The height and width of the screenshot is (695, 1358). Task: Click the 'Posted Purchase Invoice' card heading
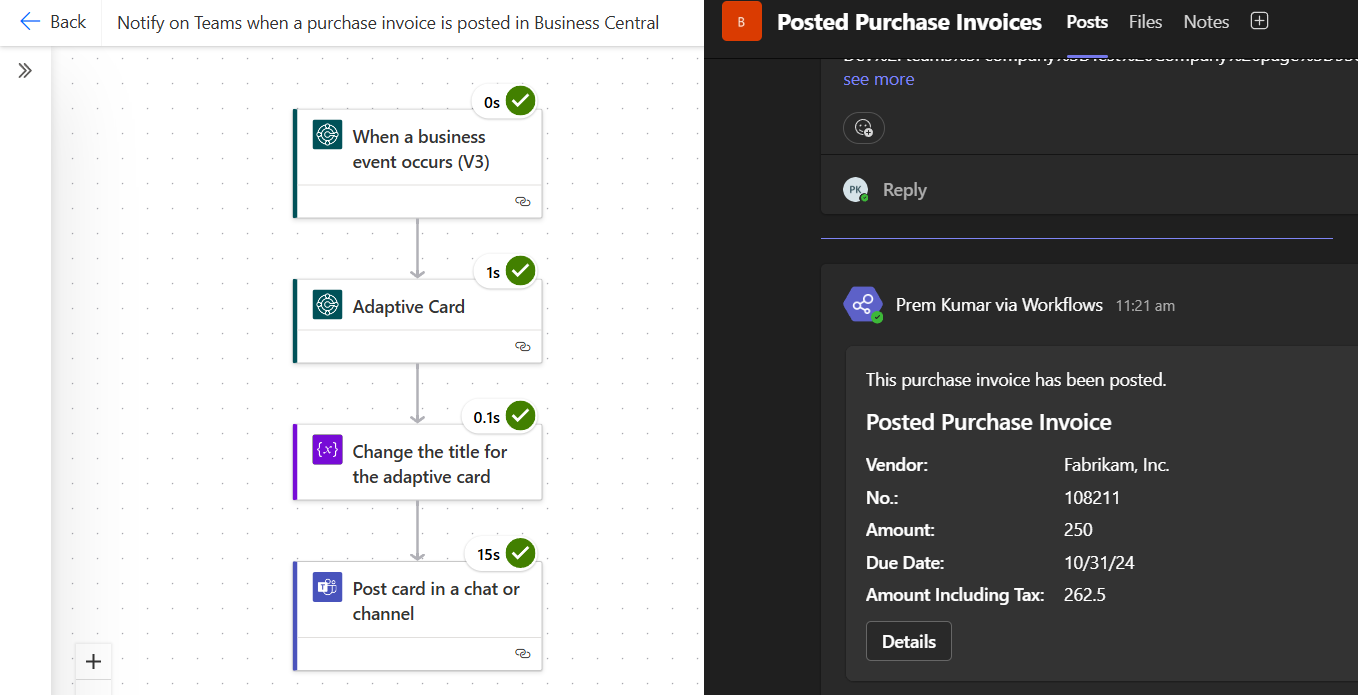[989, 422]
